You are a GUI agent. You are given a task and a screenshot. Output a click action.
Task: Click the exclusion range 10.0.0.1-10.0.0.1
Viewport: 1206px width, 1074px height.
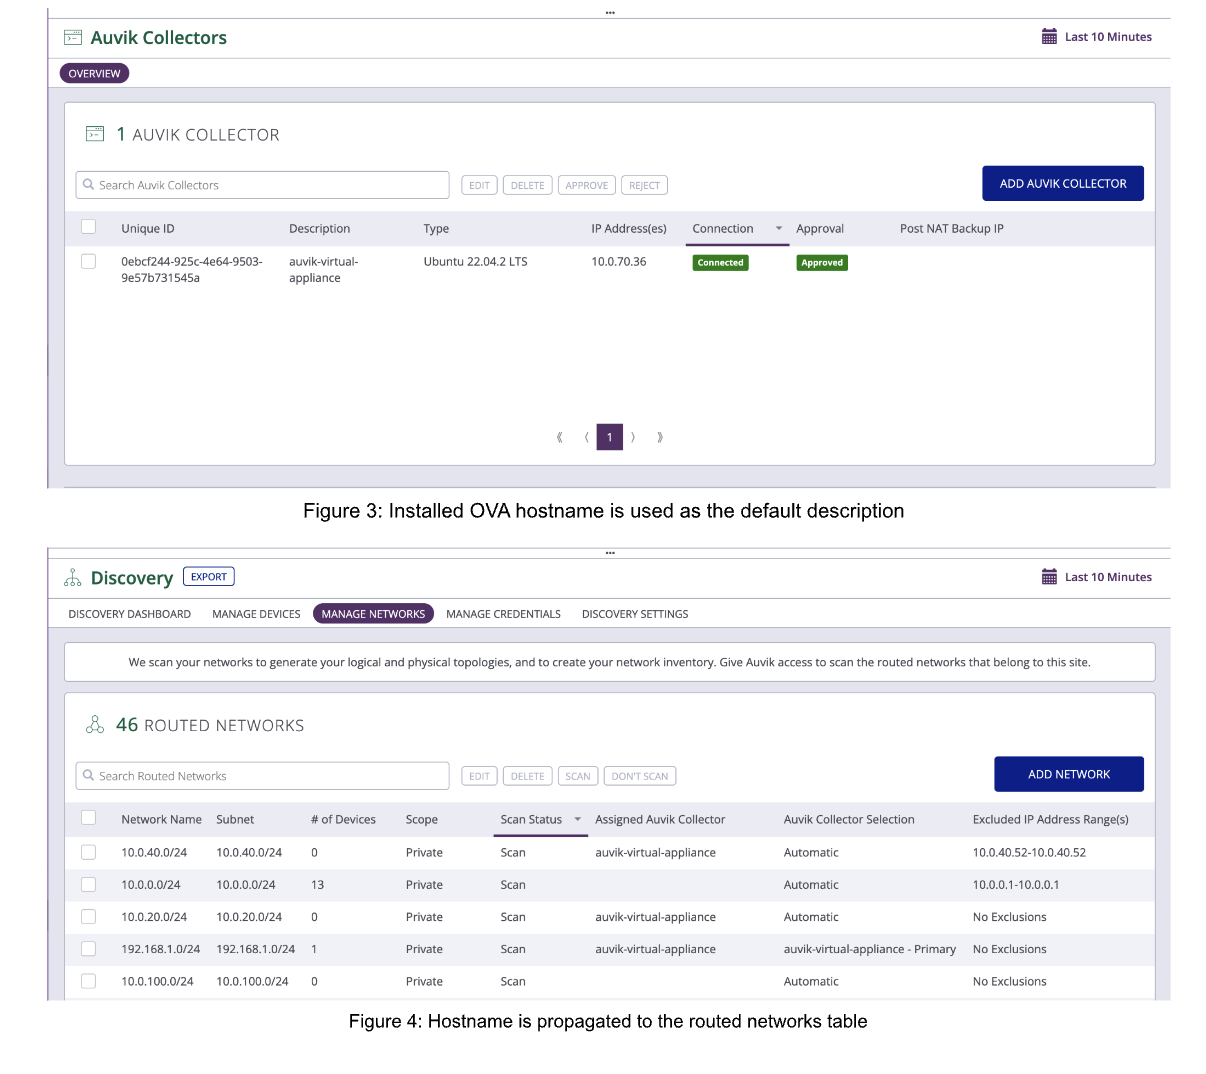tap(1016, 885)
